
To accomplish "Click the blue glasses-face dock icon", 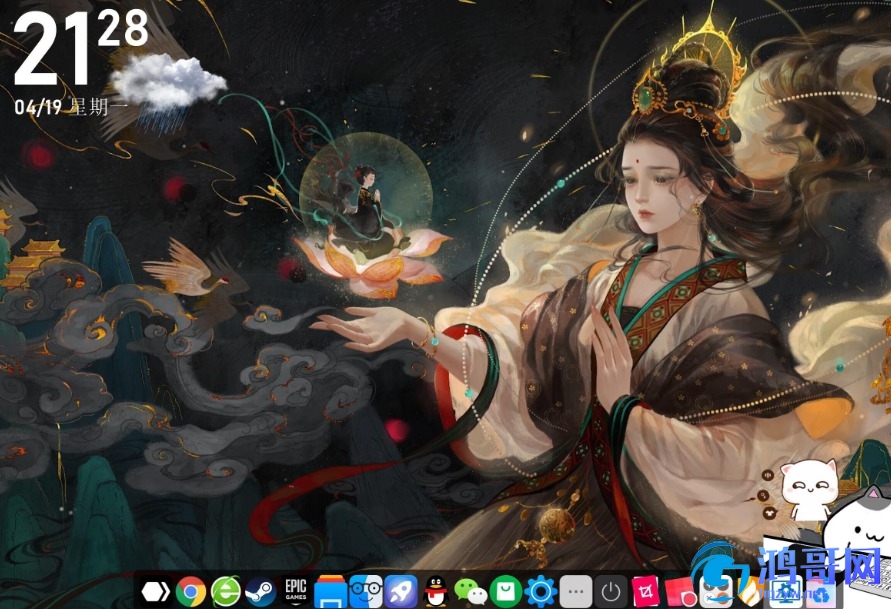I will pos(365,591).
